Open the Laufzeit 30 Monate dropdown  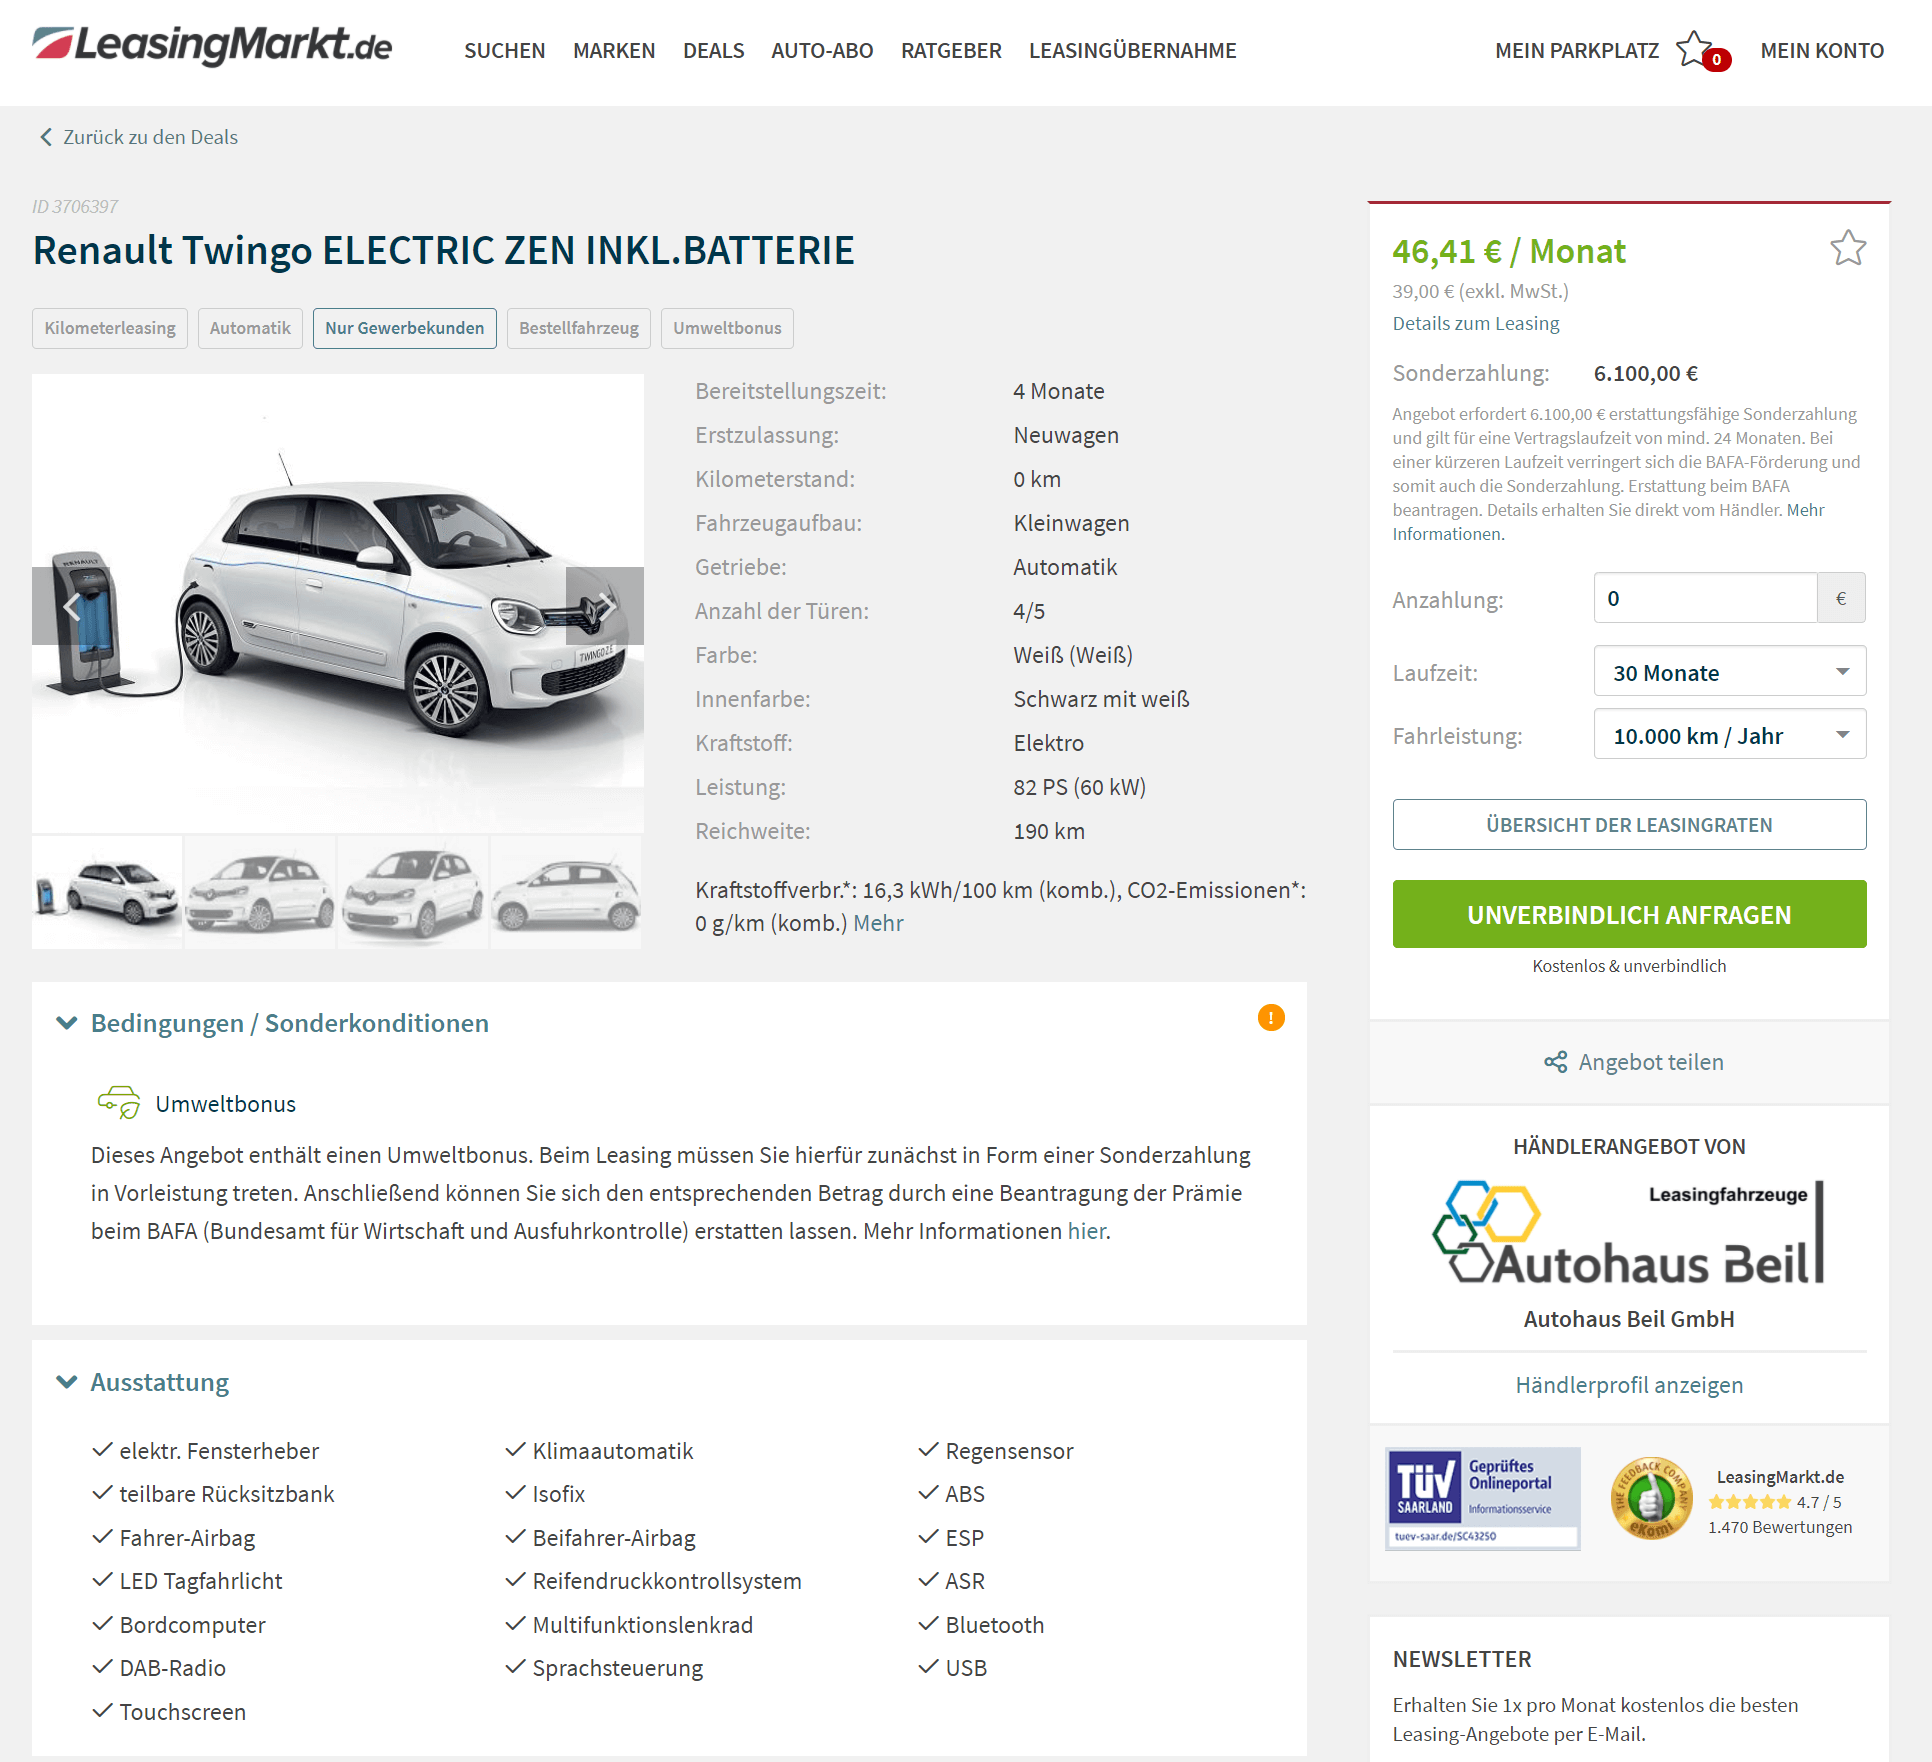tap(1729, 672)
